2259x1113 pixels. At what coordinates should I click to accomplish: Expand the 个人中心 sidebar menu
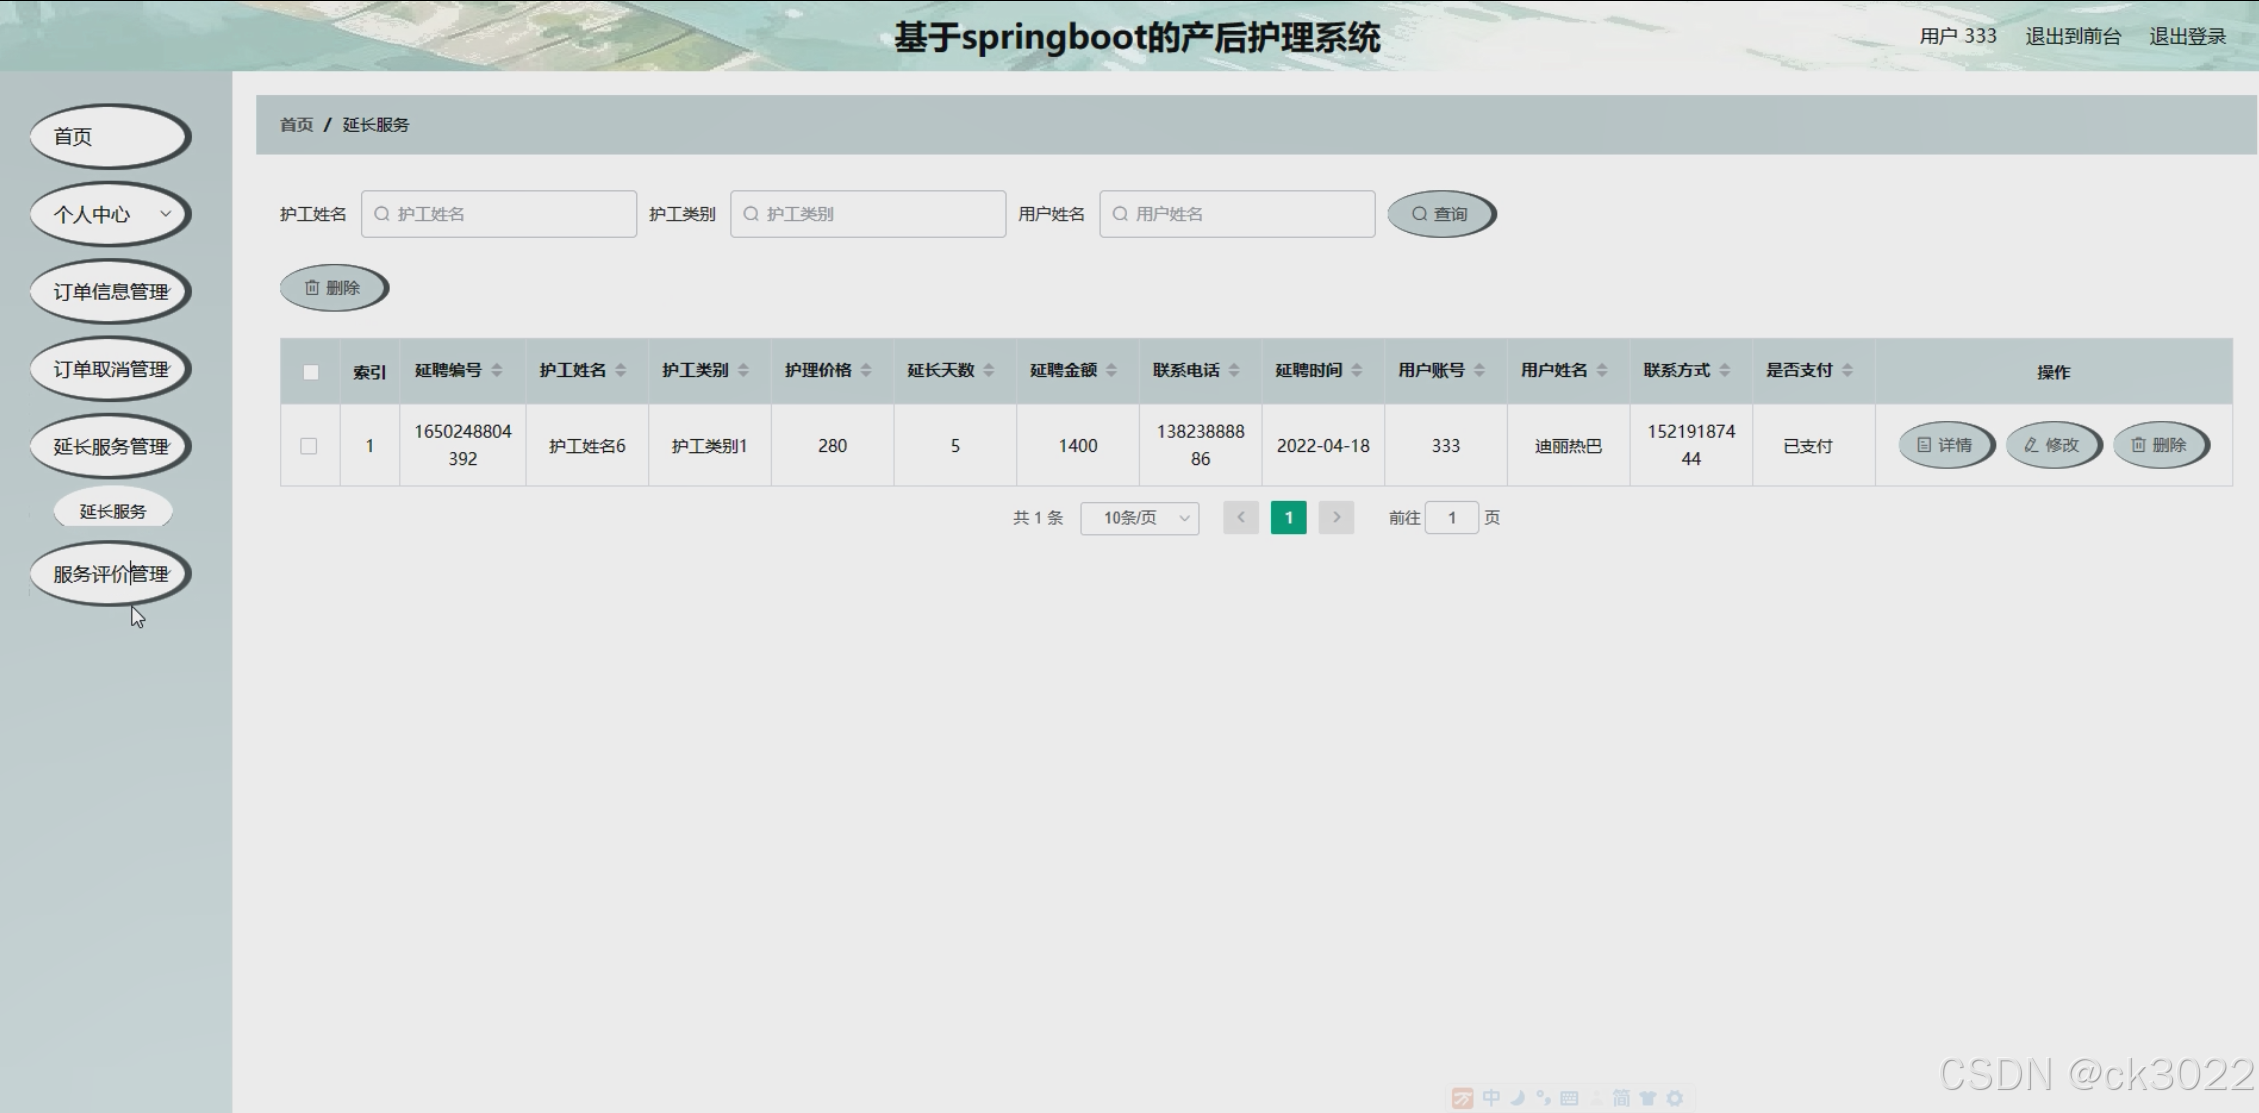click(110, 214)
